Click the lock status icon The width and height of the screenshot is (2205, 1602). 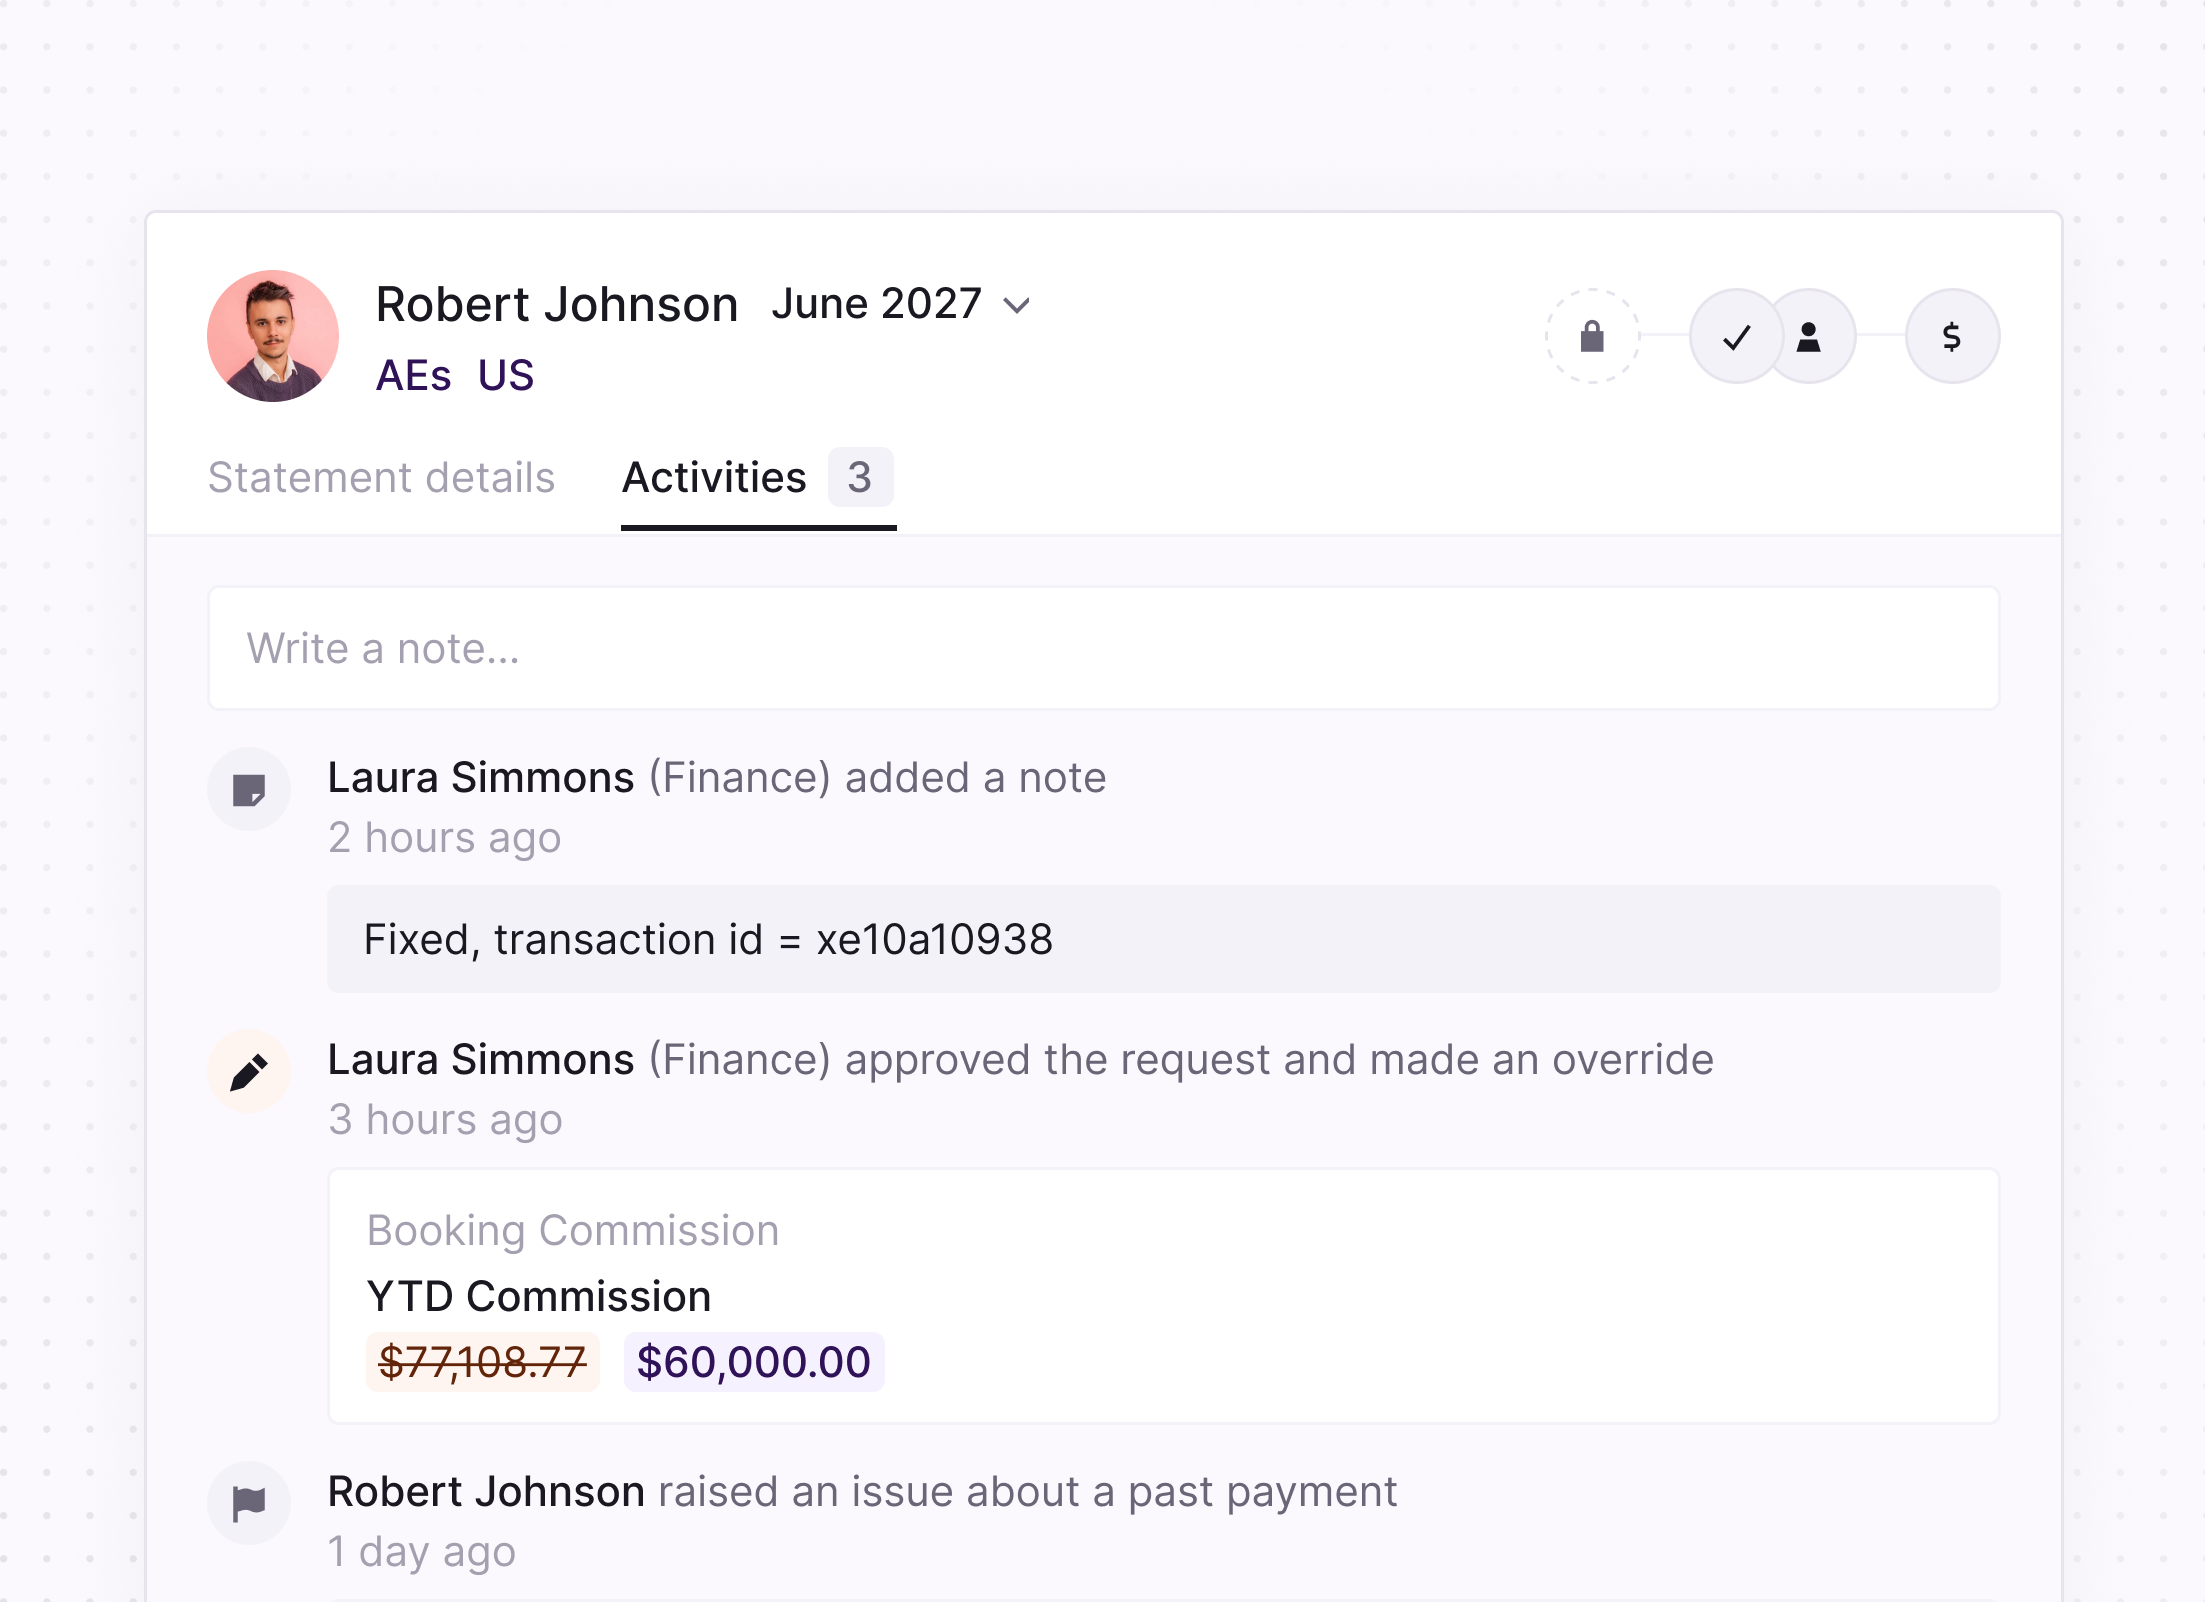coord(1592,336)
